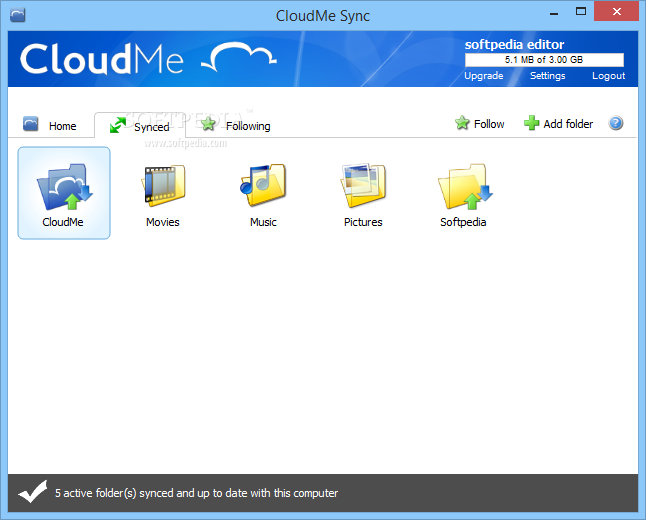Maximize the CloudMe Sync window
The width and height of the screenshot is (646, 520).
click(x=581, y=12)
